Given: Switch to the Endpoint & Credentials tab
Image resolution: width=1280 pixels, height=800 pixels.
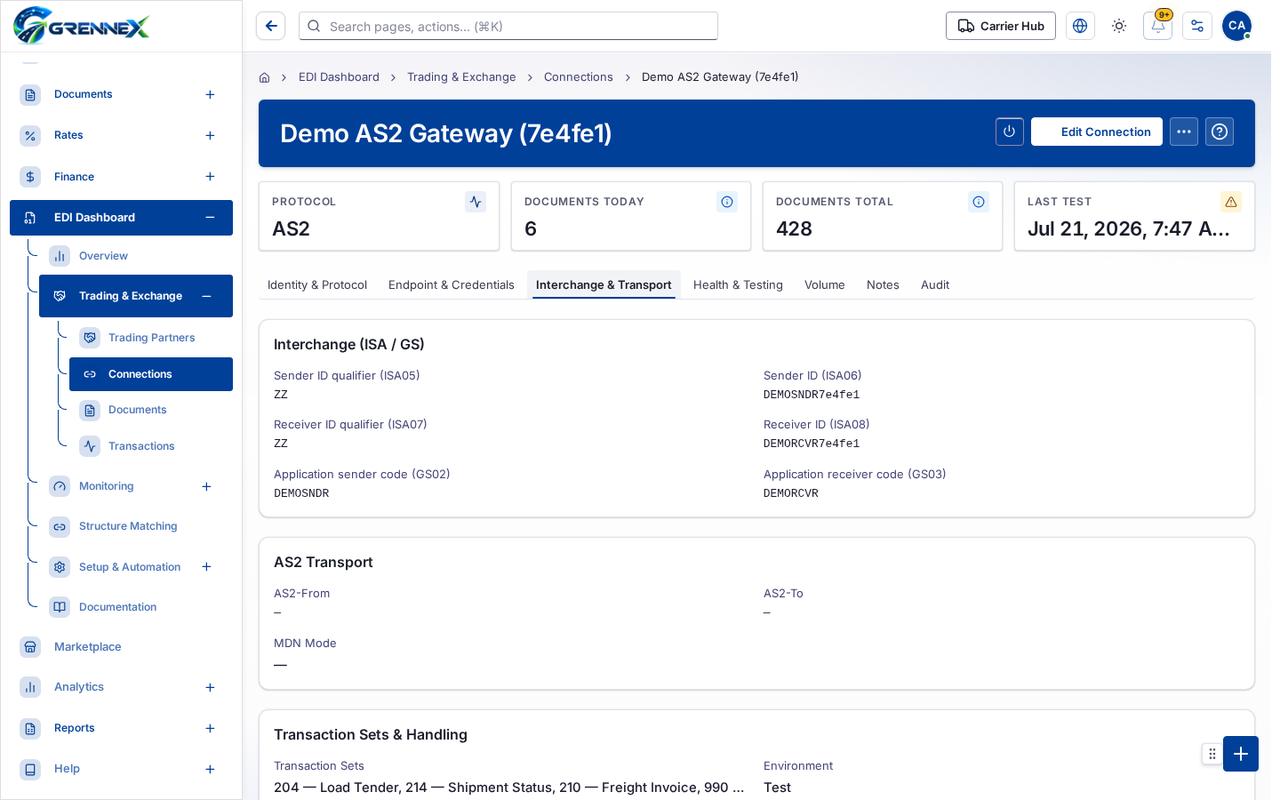Looking at the screenshot, I should pos(451,285).
